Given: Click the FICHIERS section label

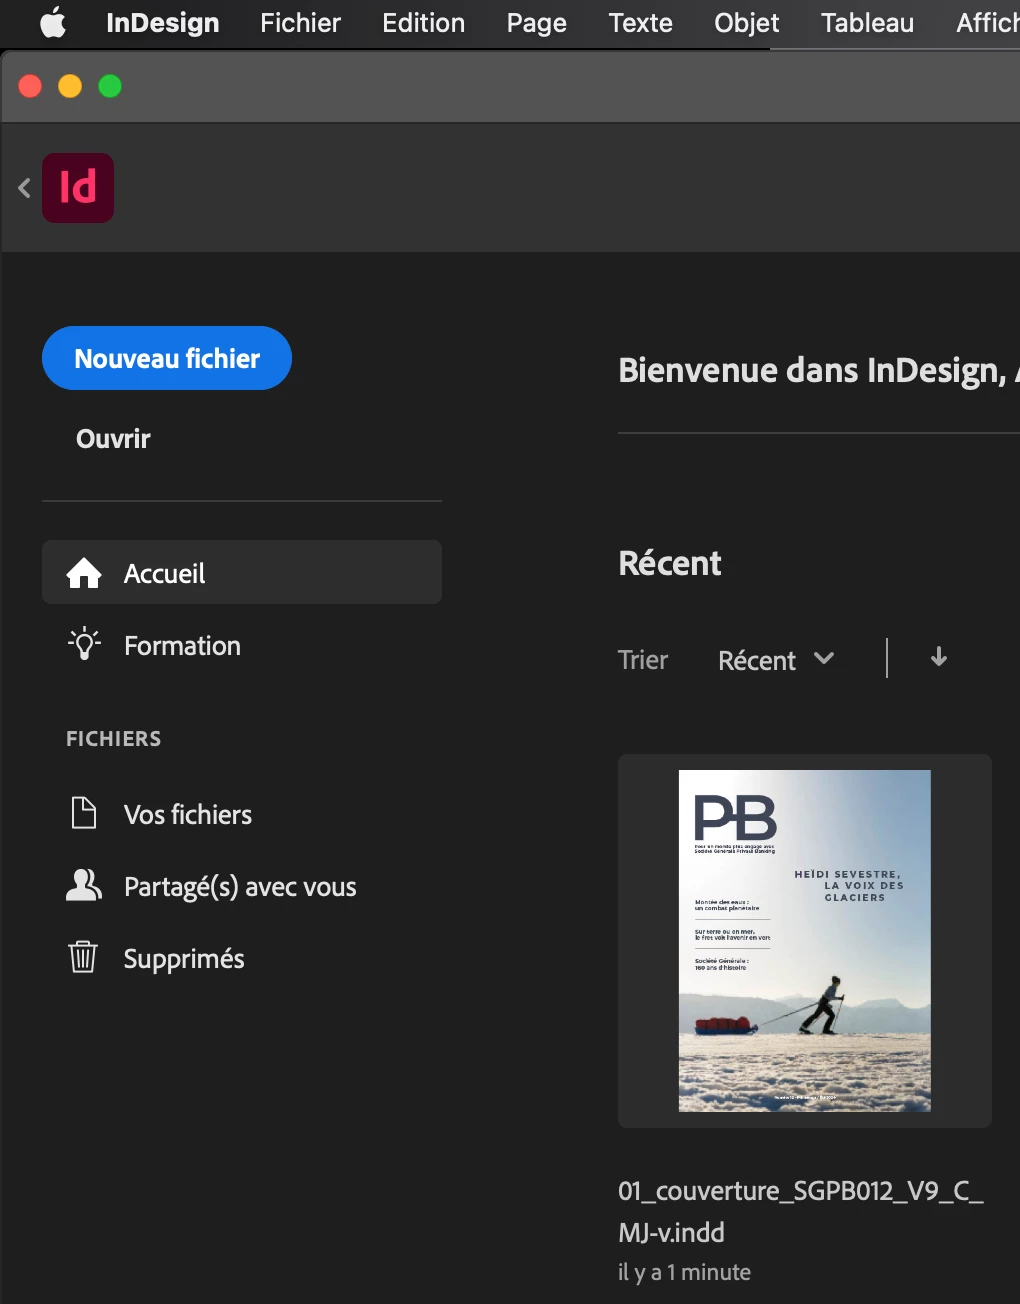Looking at the screenshot, I should [x=113, y=738].
